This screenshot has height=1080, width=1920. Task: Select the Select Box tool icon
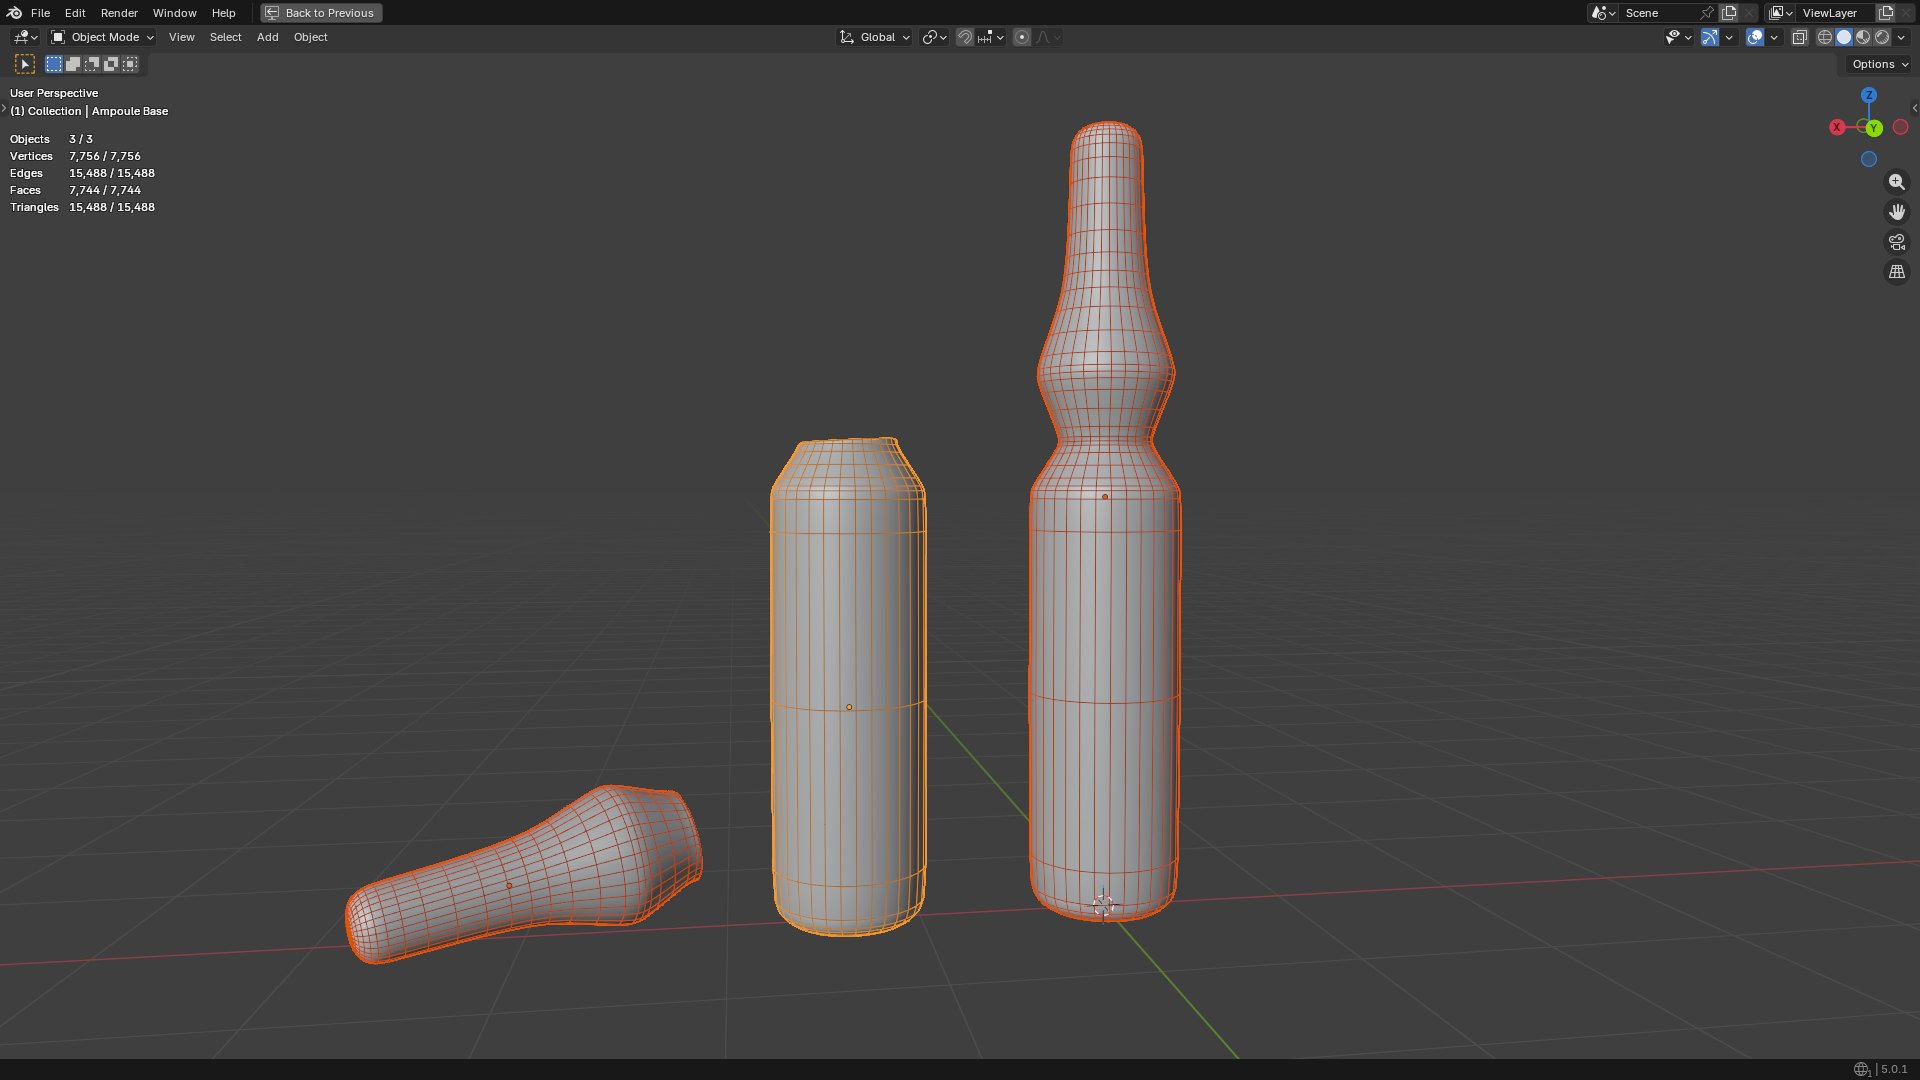[25, 64]
